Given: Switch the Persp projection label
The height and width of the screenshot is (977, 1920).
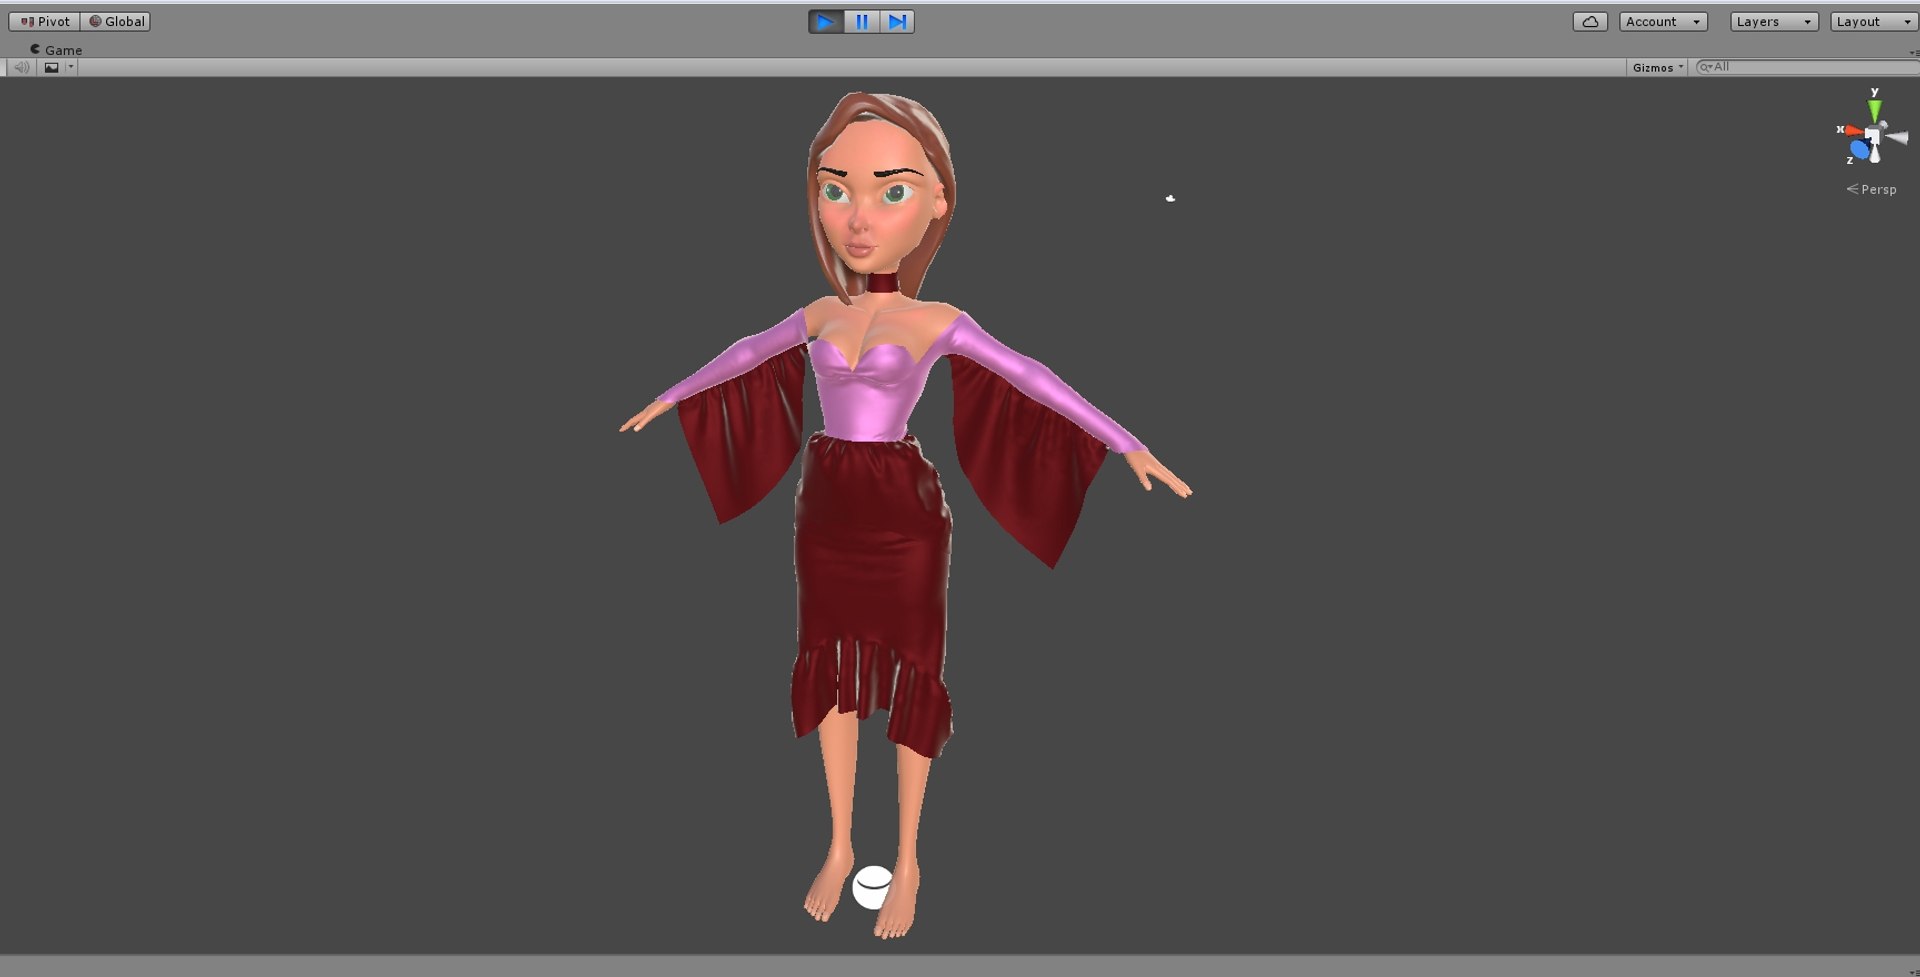Looking at the screenshot, I should (x=1871, y=189).
